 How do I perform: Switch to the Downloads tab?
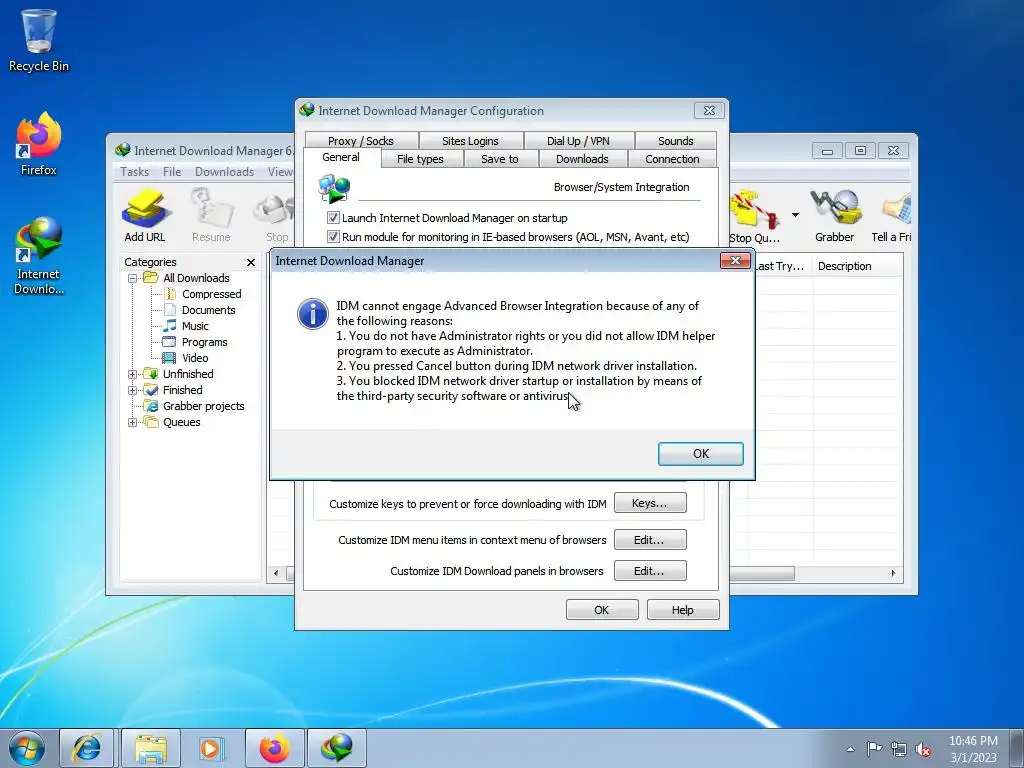click(x=582, y=159)
